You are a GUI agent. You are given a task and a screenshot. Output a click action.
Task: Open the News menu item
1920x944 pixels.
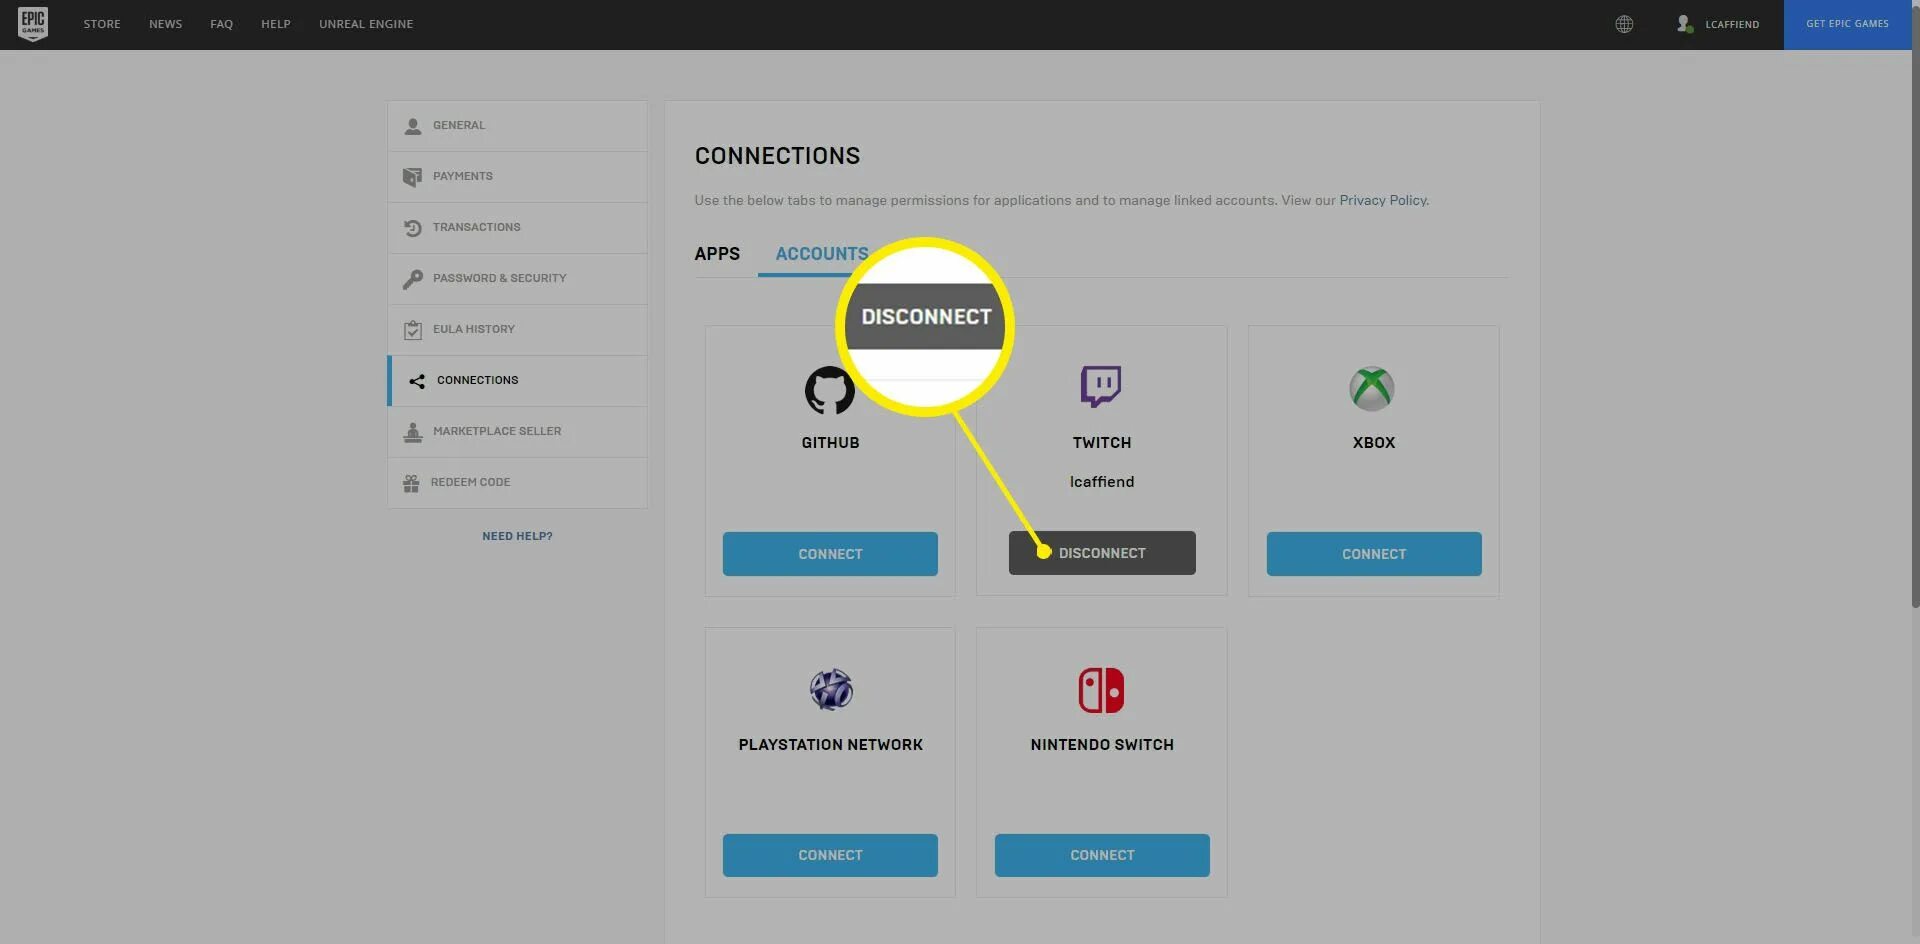coord(166,24)
